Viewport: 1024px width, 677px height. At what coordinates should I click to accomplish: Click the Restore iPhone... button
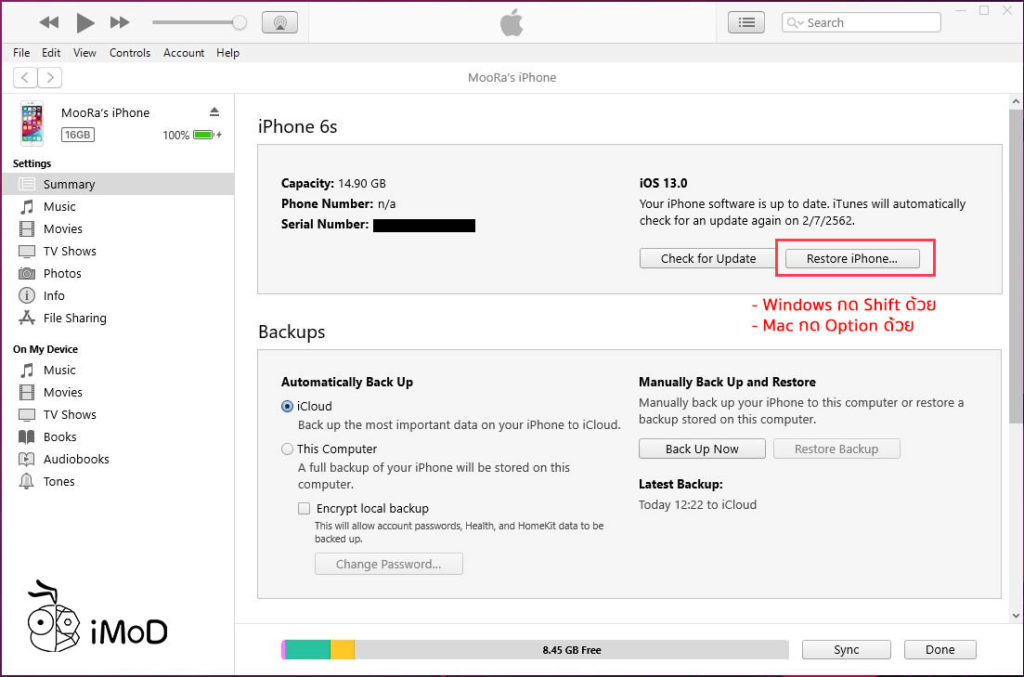[852, 259]
